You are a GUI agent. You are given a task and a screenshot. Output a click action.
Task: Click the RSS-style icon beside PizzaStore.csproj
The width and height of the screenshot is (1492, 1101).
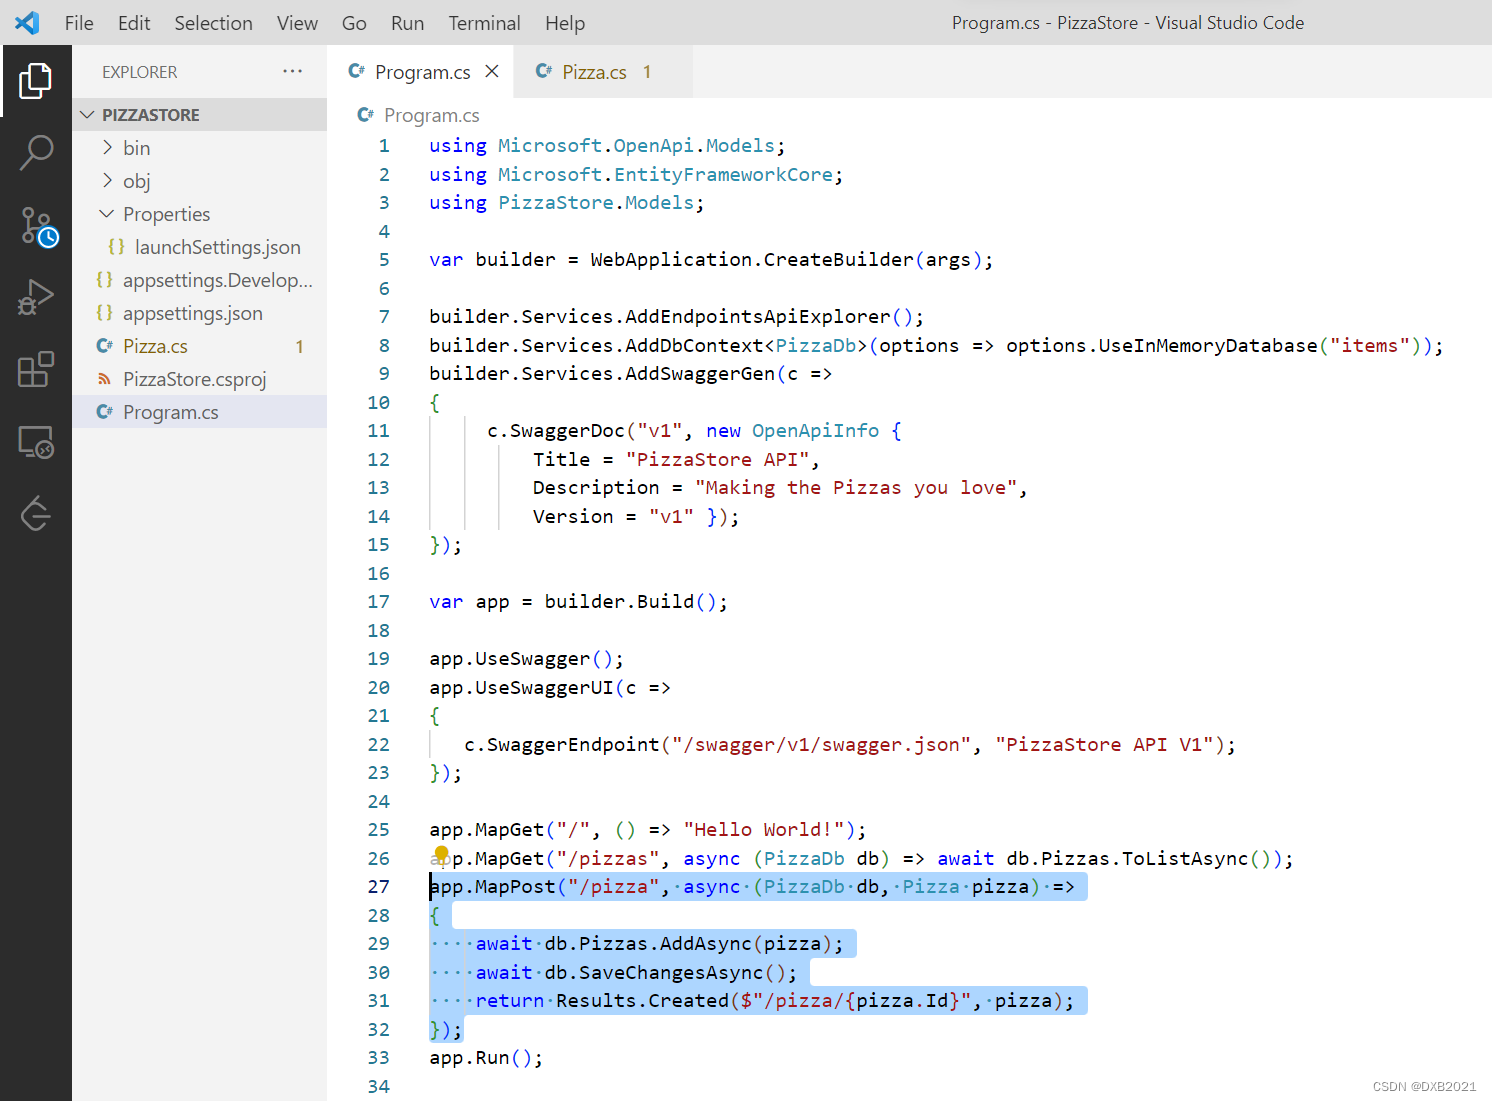(x=104, y=379)
